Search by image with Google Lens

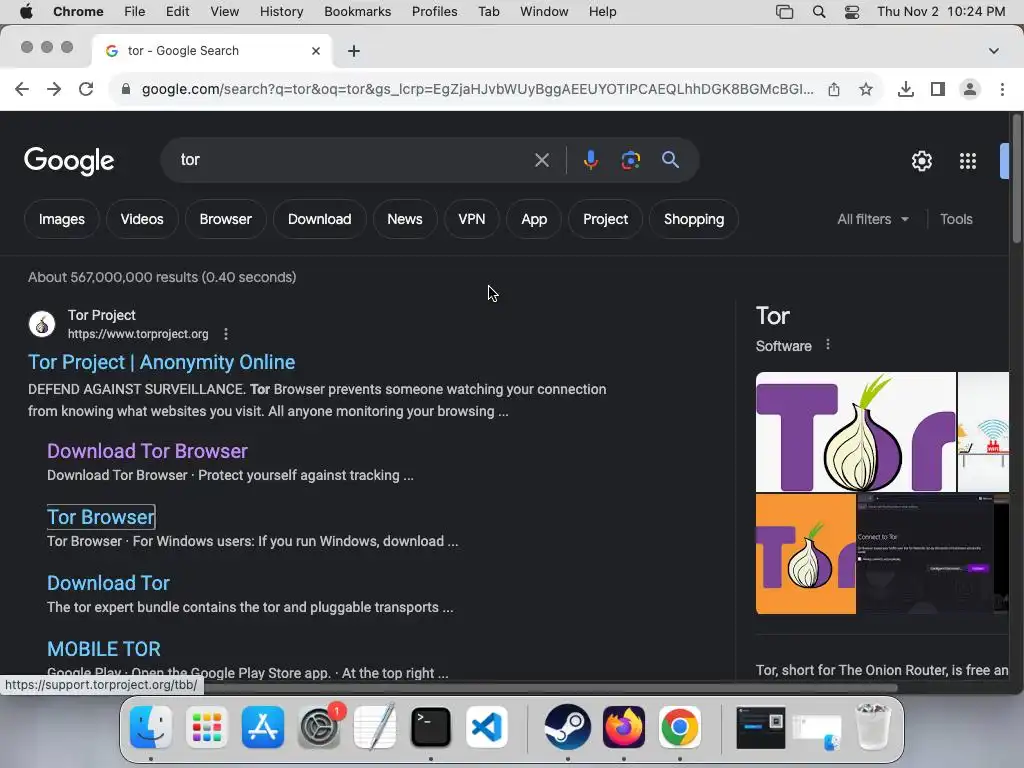[630, 160]
